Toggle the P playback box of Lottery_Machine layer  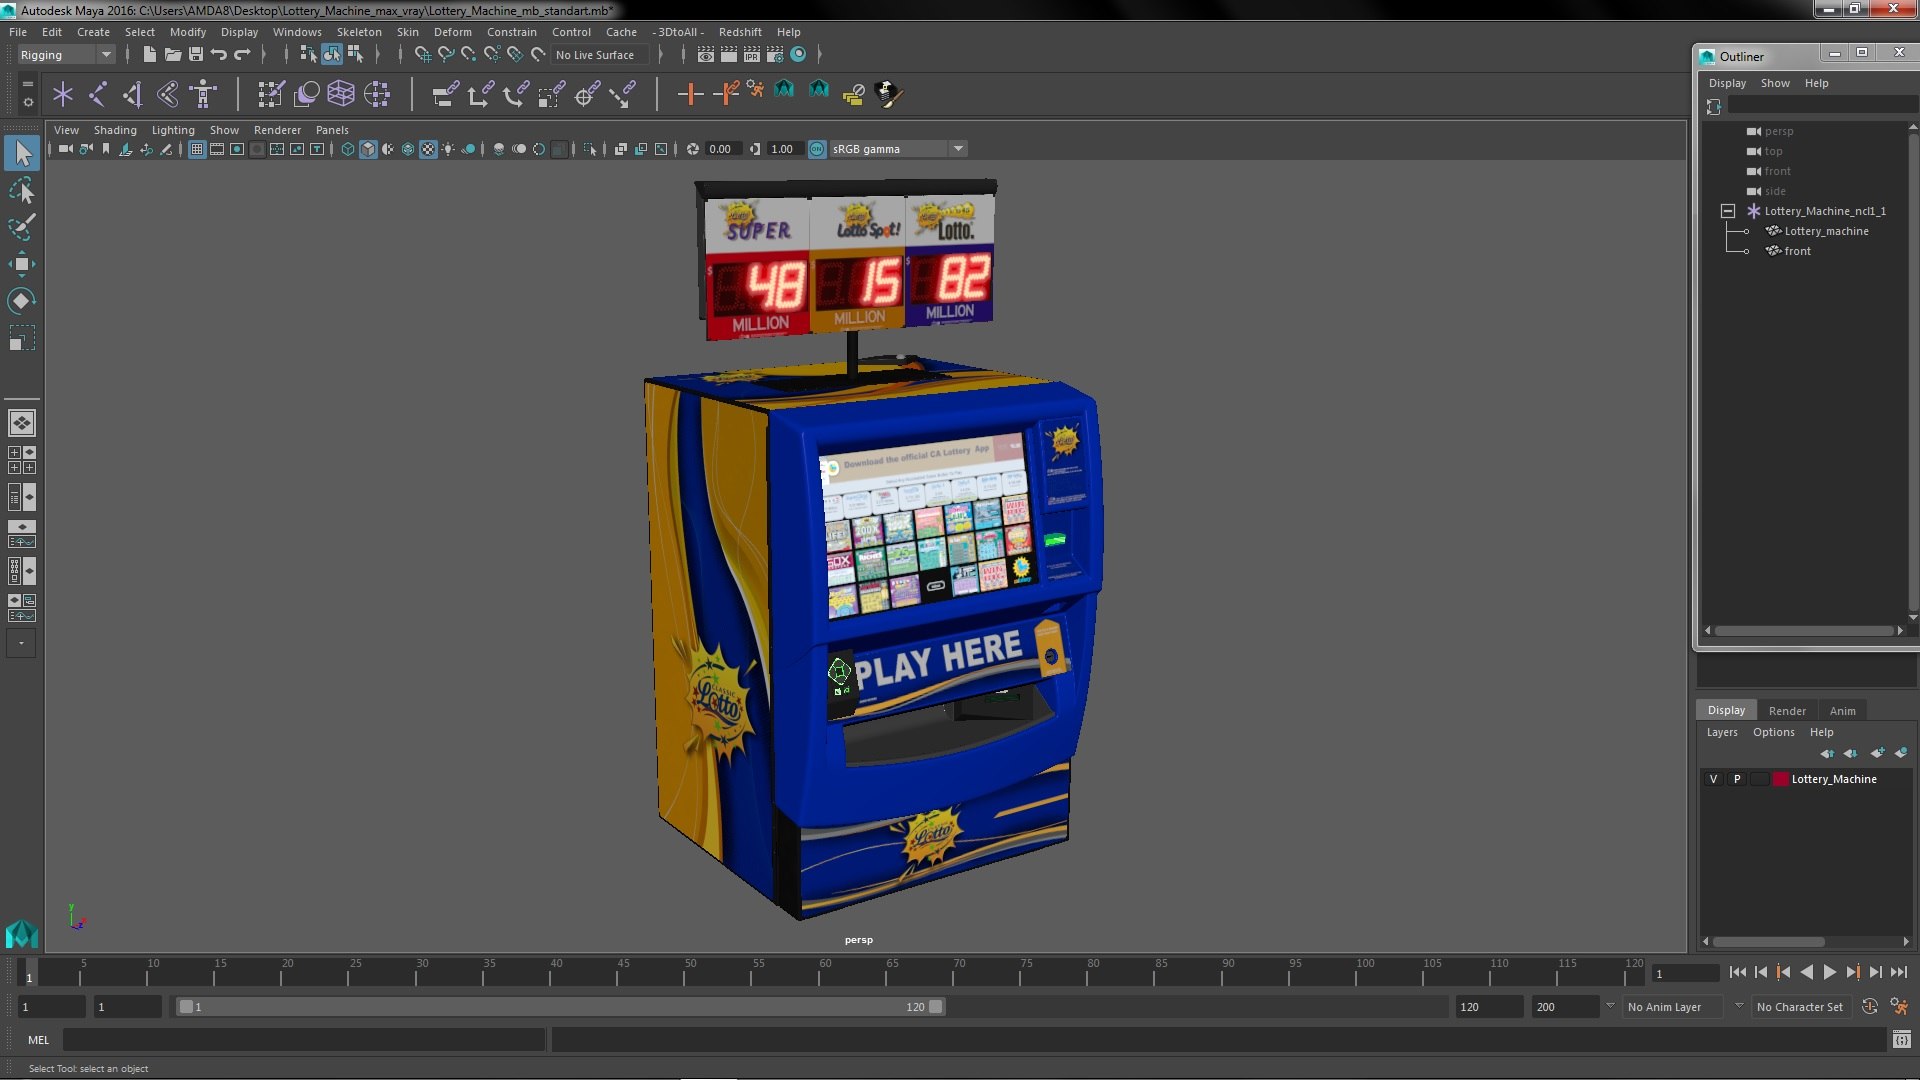click(1737, 779)
